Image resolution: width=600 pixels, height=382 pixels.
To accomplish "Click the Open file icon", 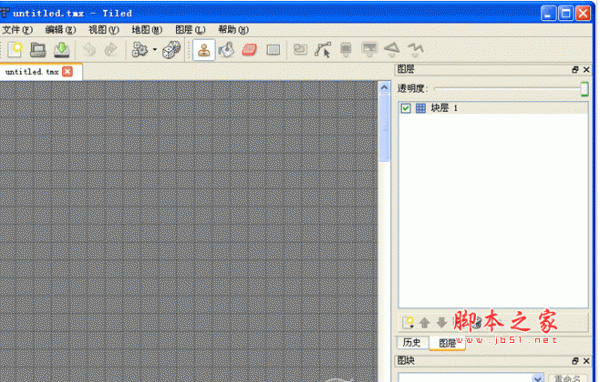I will pos(38,50).
